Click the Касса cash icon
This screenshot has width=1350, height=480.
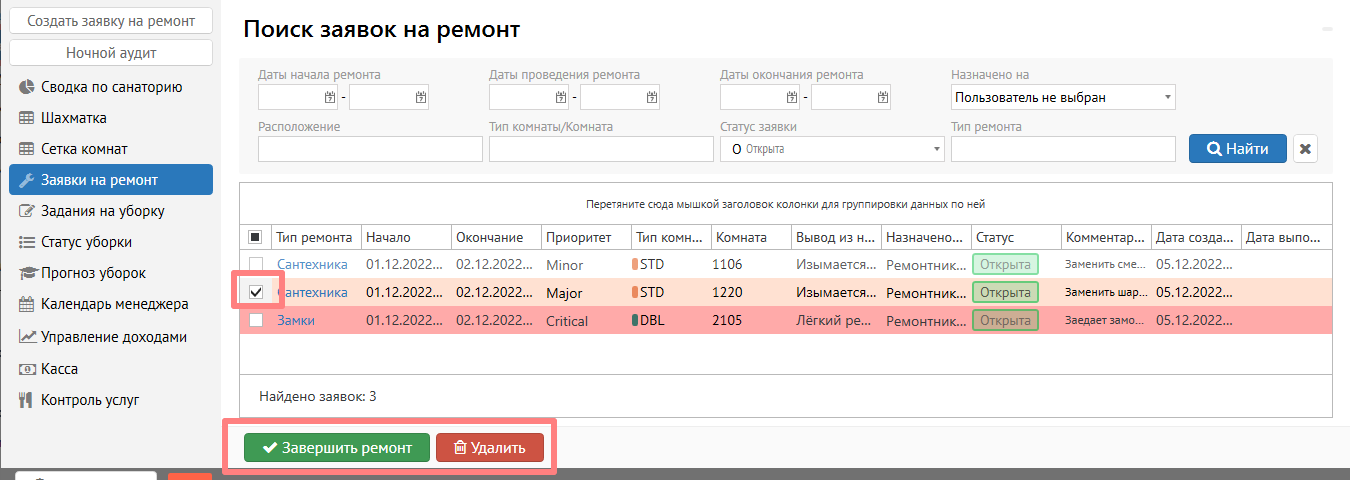coord(27,369)
